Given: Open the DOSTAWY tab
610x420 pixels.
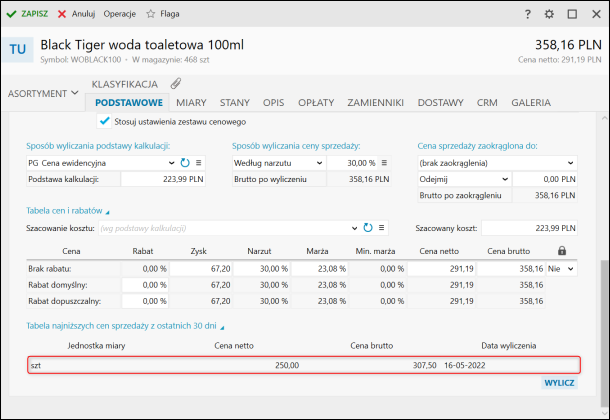Looking at the screenshot, I should point(440,103).
